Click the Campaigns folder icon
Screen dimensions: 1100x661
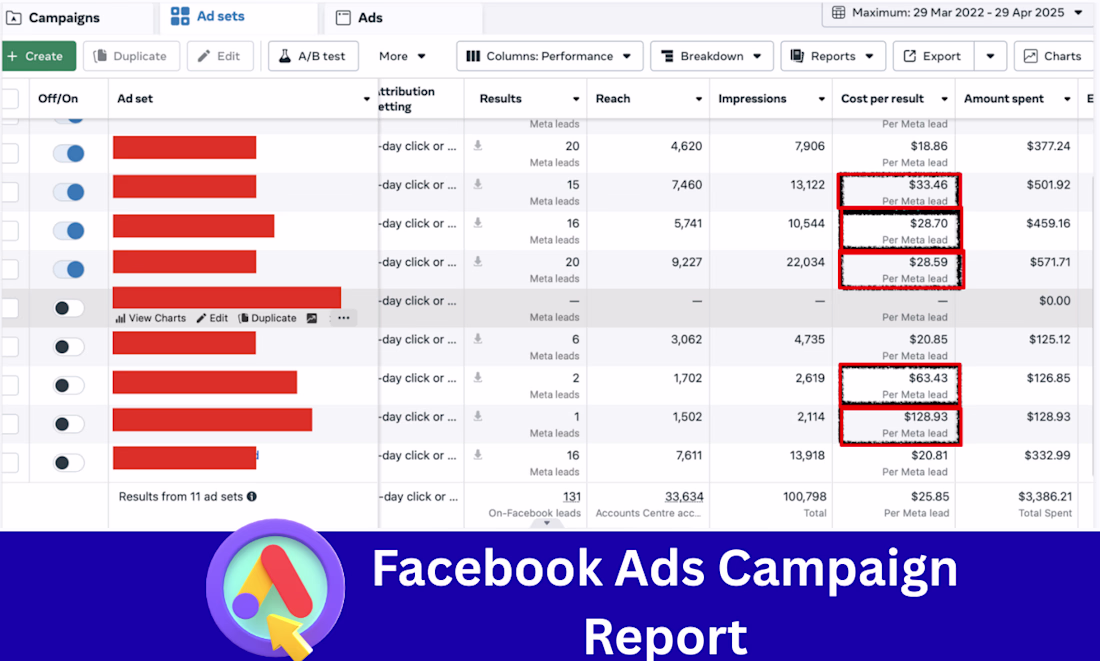pyautogui.click(x=13, y=18)
